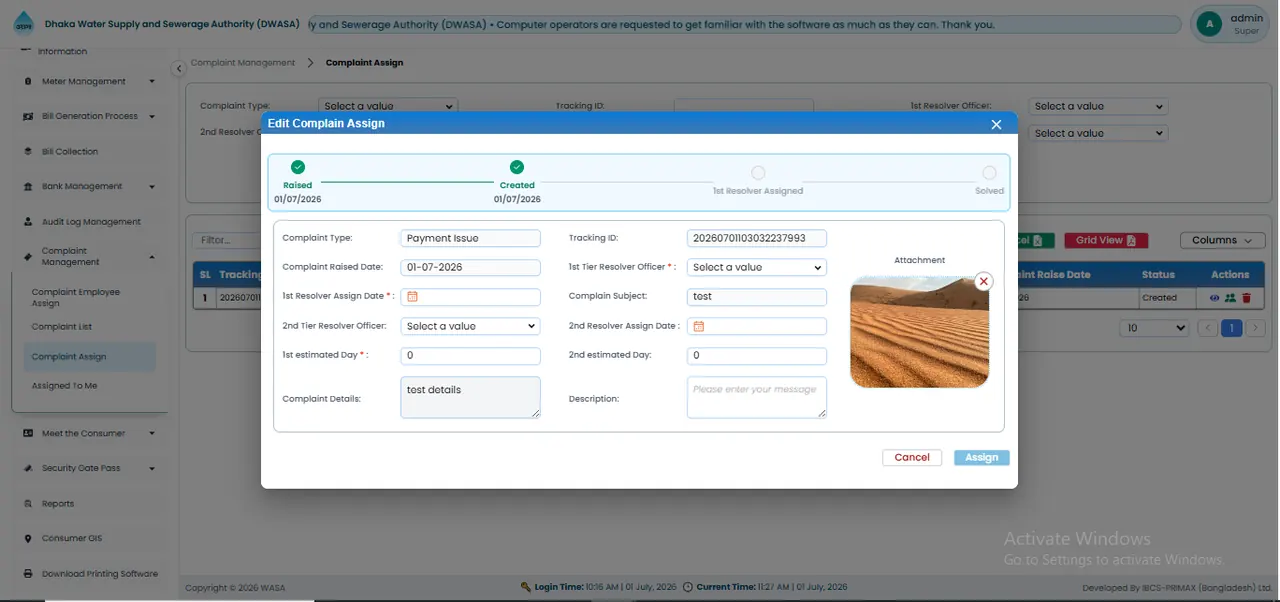Click the Assign button

pyautogui.click(x=981, y=457)
